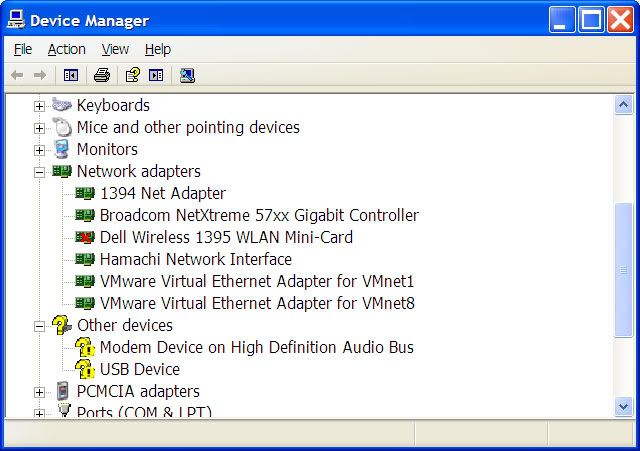Click Show/Hide console tree toolbar icon
The width and height of the screenshot is (640, 451).
point(71,75)
